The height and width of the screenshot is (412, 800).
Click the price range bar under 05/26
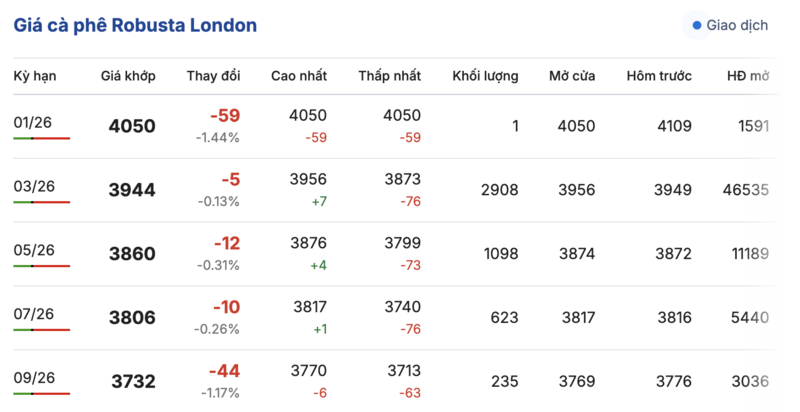point(41,266)
